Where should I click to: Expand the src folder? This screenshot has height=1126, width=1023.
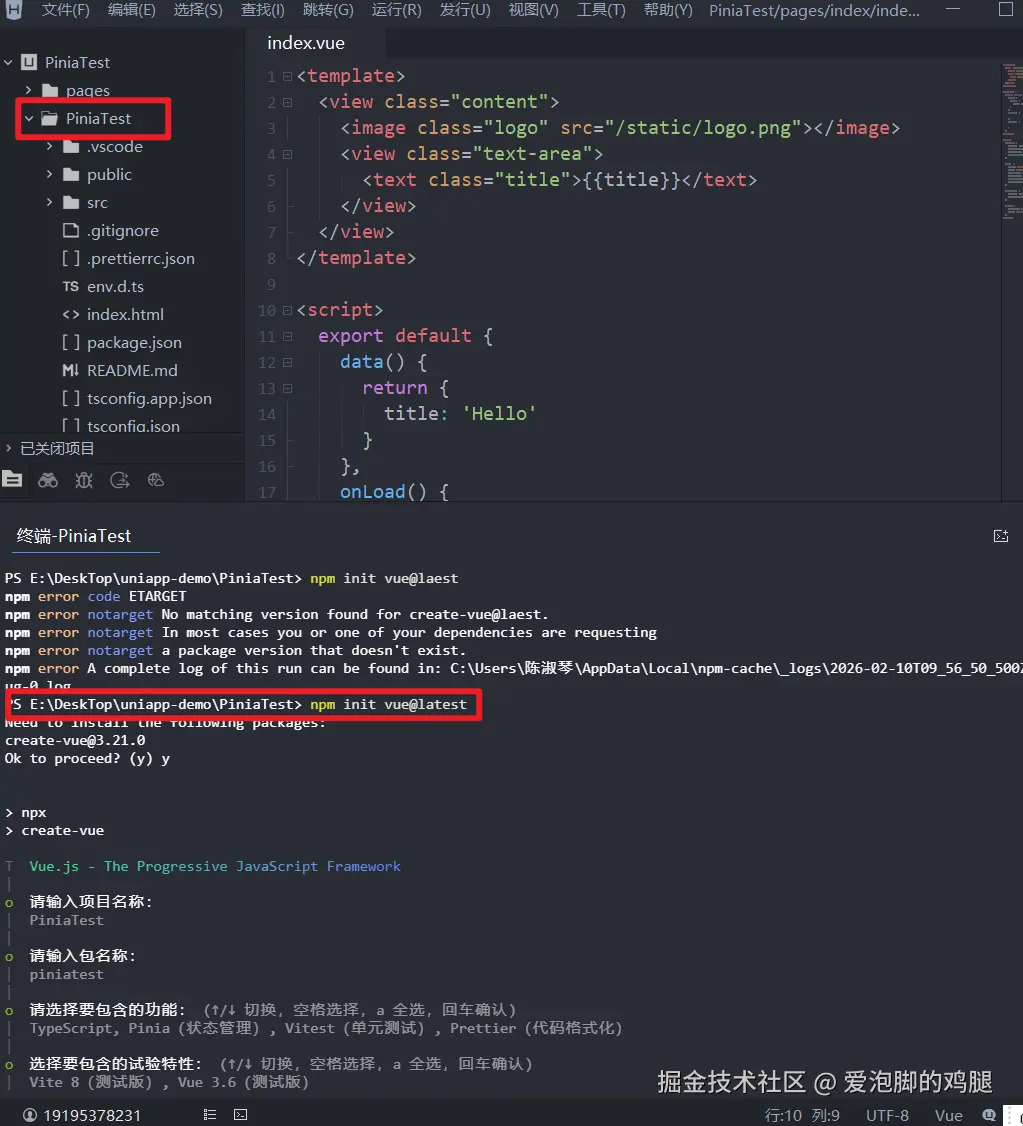click(49, 203)
